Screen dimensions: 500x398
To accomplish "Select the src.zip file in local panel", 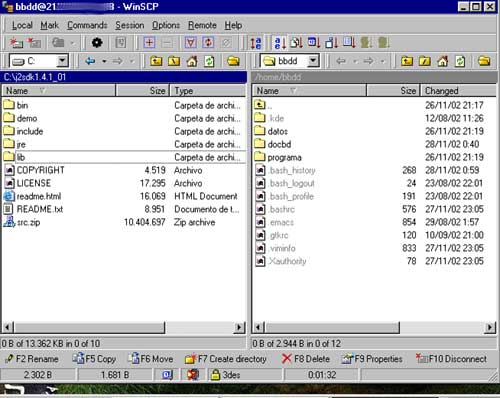I will coord(28,222).
